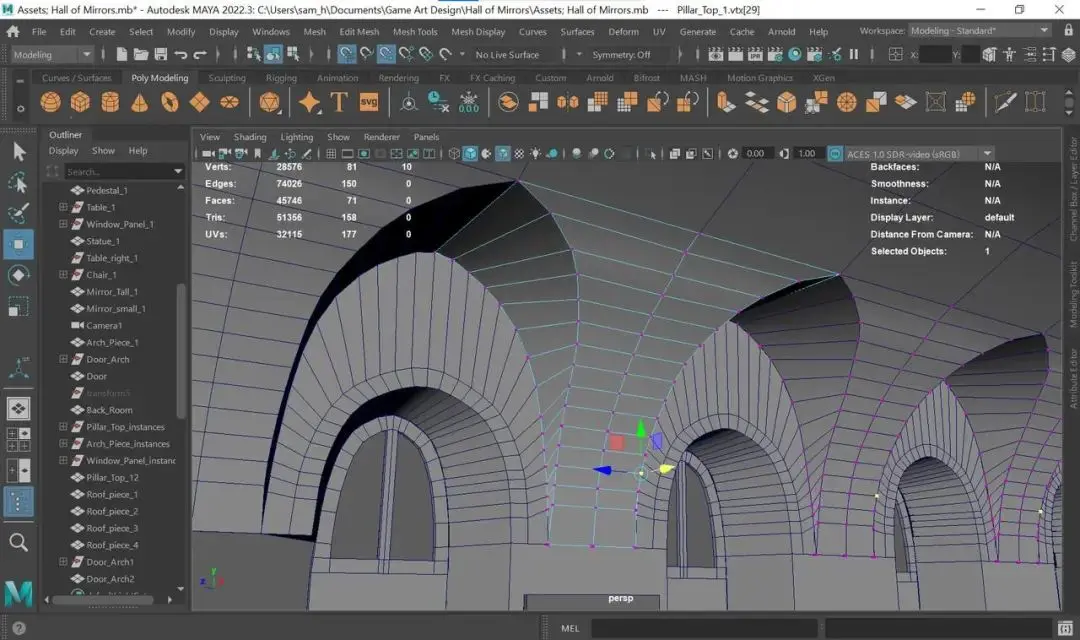
Task: Select Pillar_Top_12 in the Outliner
Action: [x=112, y=477]
